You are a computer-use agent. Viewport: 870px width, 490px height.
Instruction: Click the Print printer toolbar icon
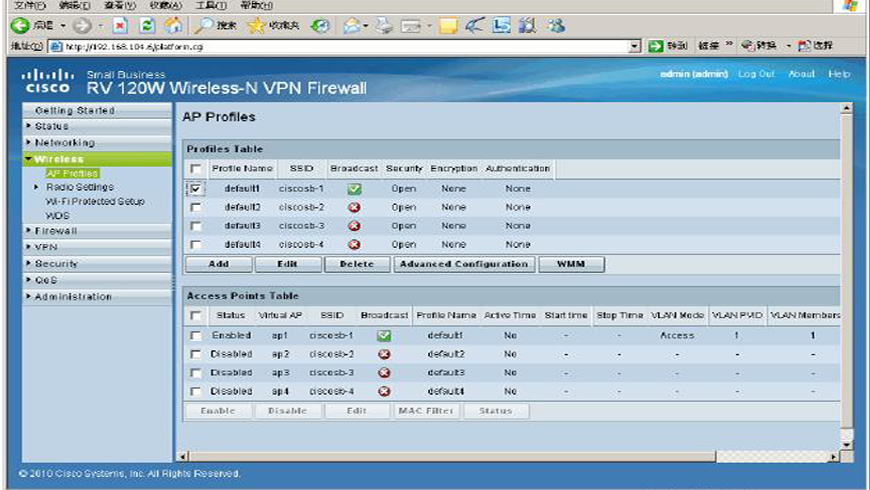[384, 26]
